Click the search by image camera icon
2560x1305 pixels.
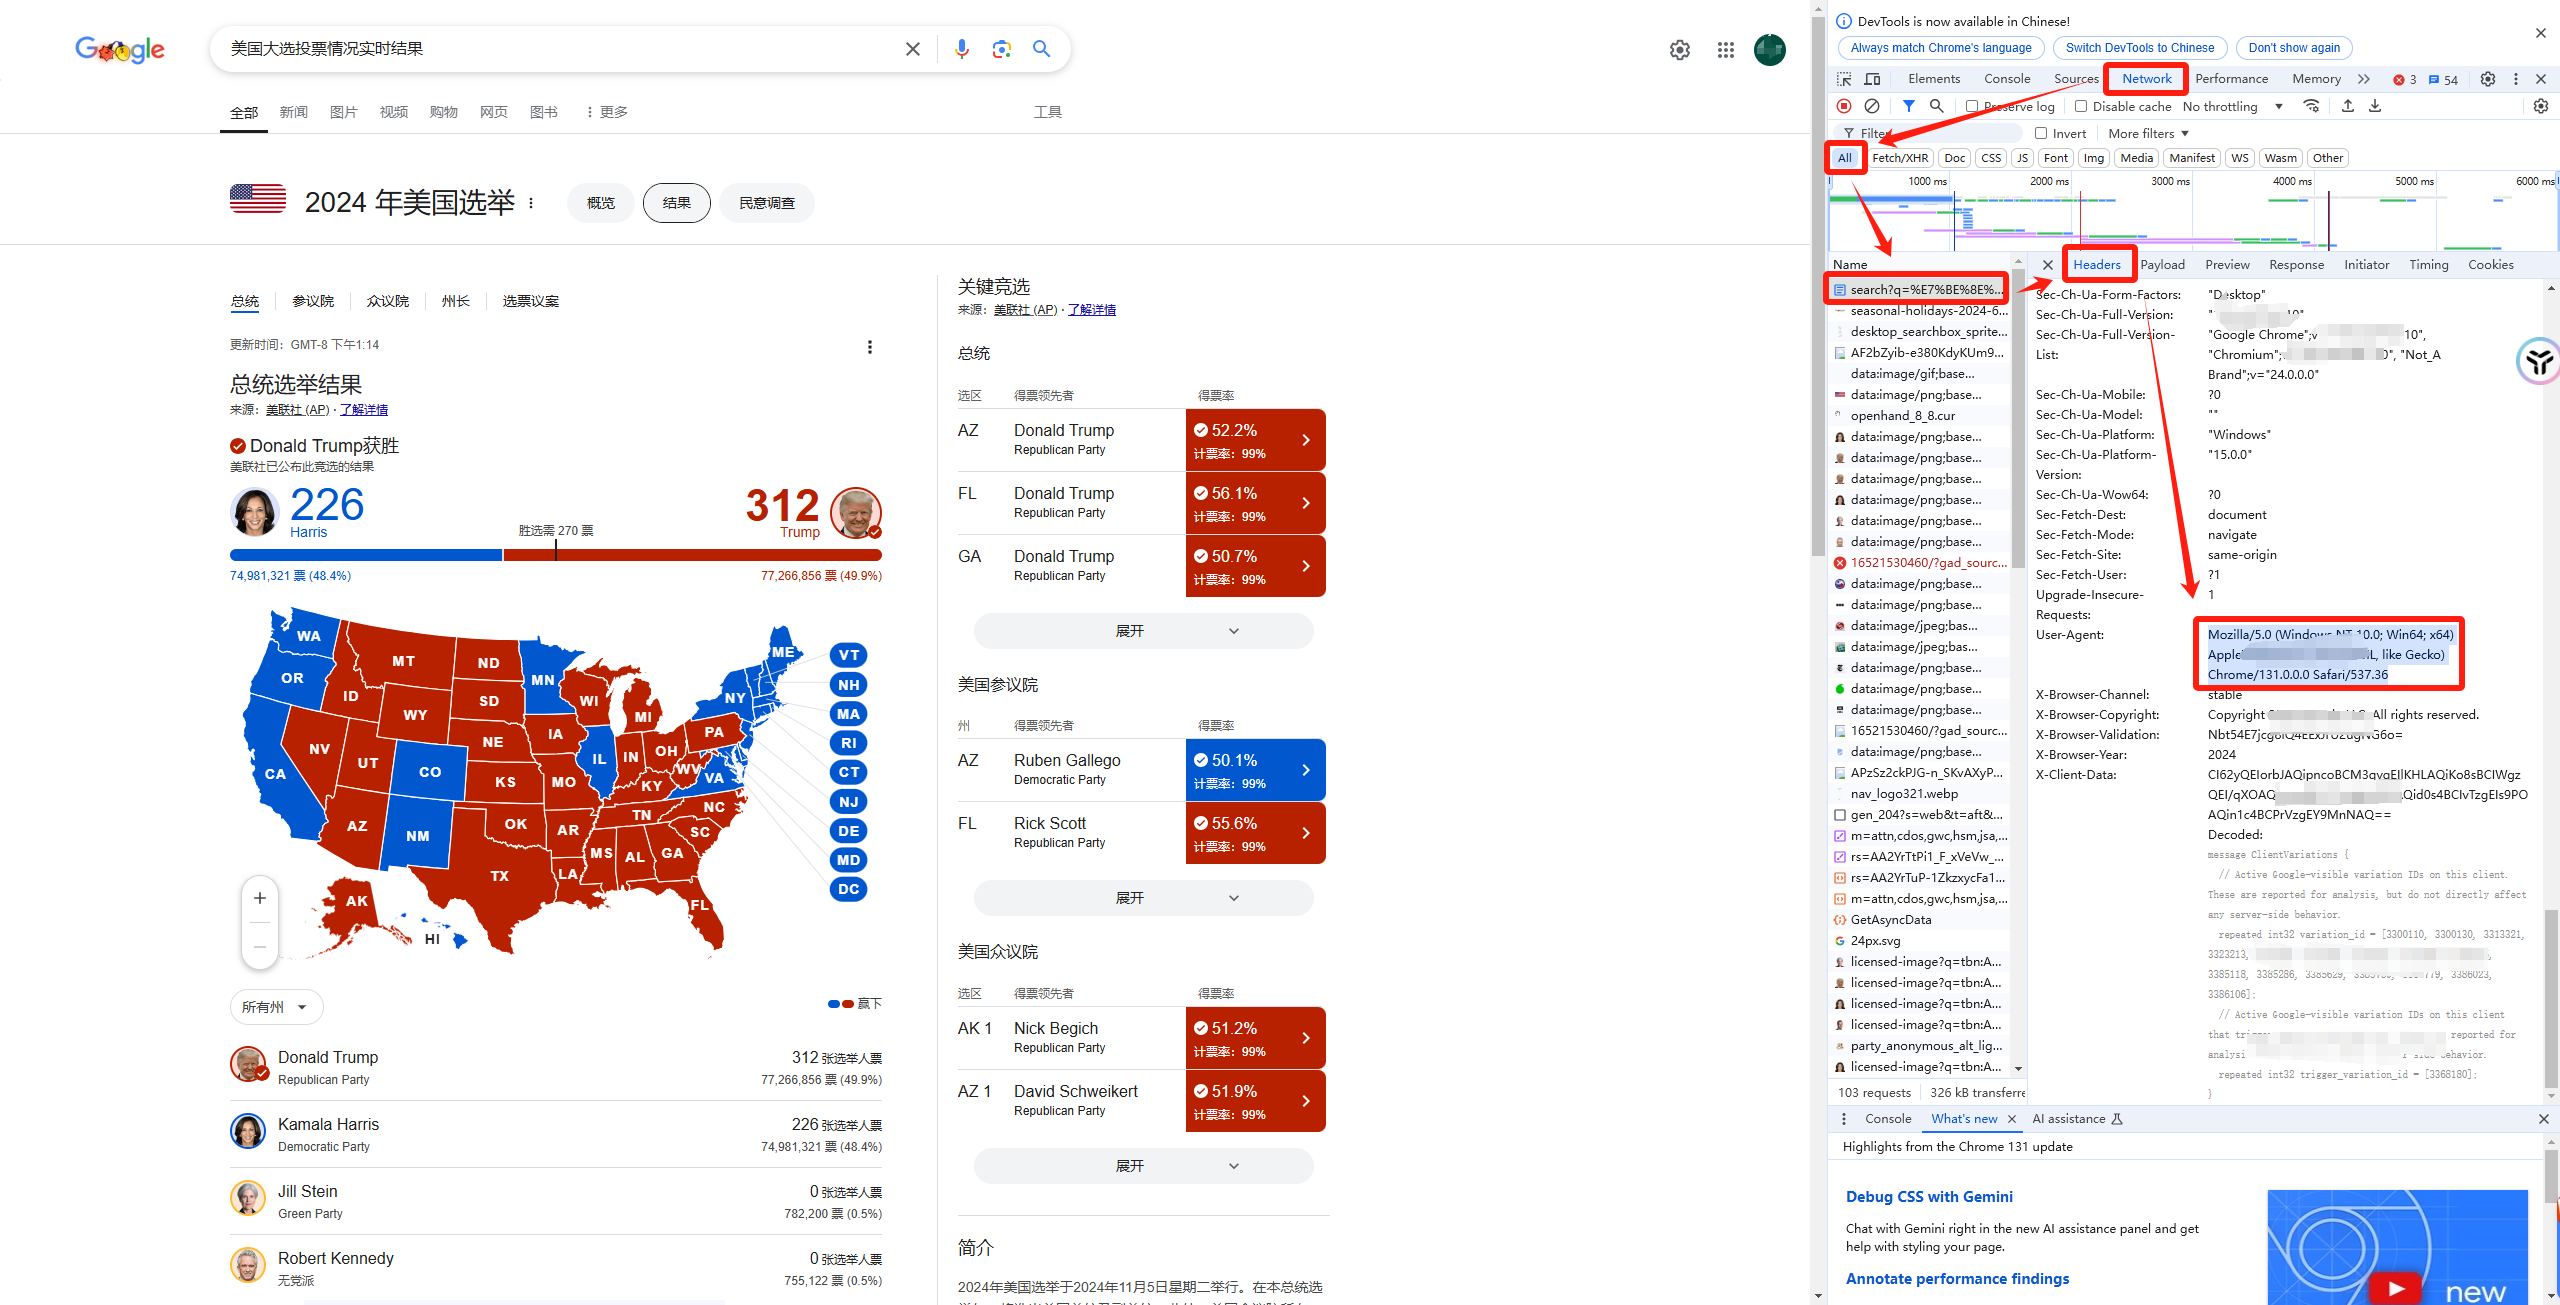[1001, 49]
